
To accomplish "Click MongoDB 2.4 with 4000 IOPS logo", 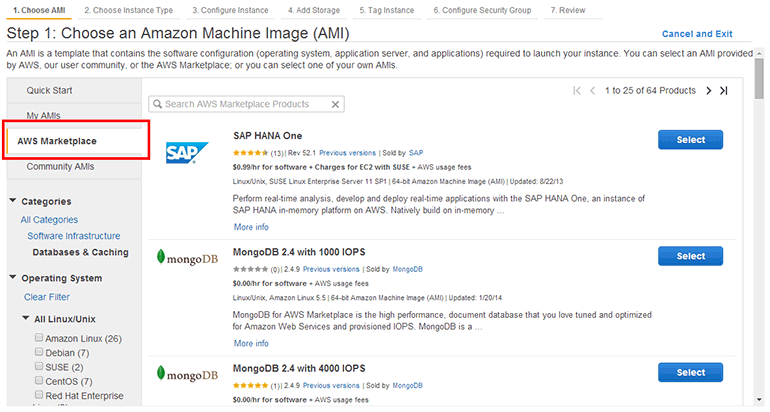I will click(x=188, y=374).
